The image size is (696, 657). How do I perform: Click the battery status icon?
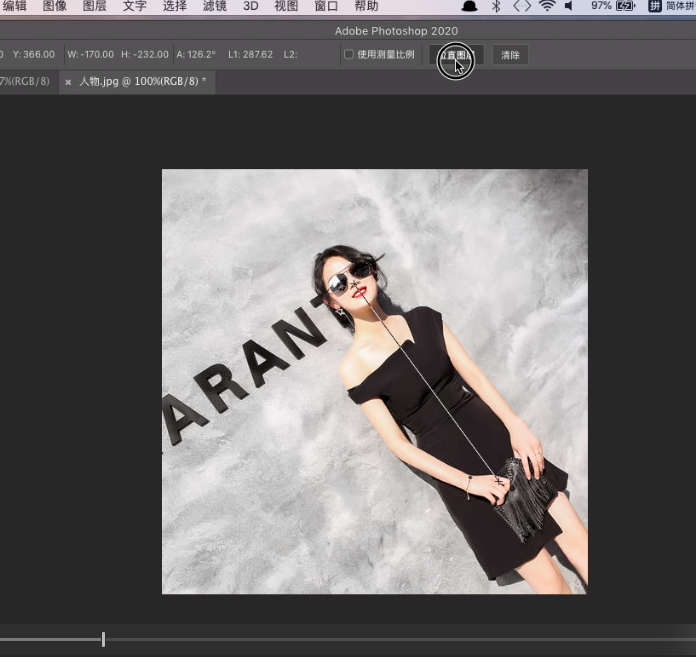pyautogui.click(x=626, y=6)
